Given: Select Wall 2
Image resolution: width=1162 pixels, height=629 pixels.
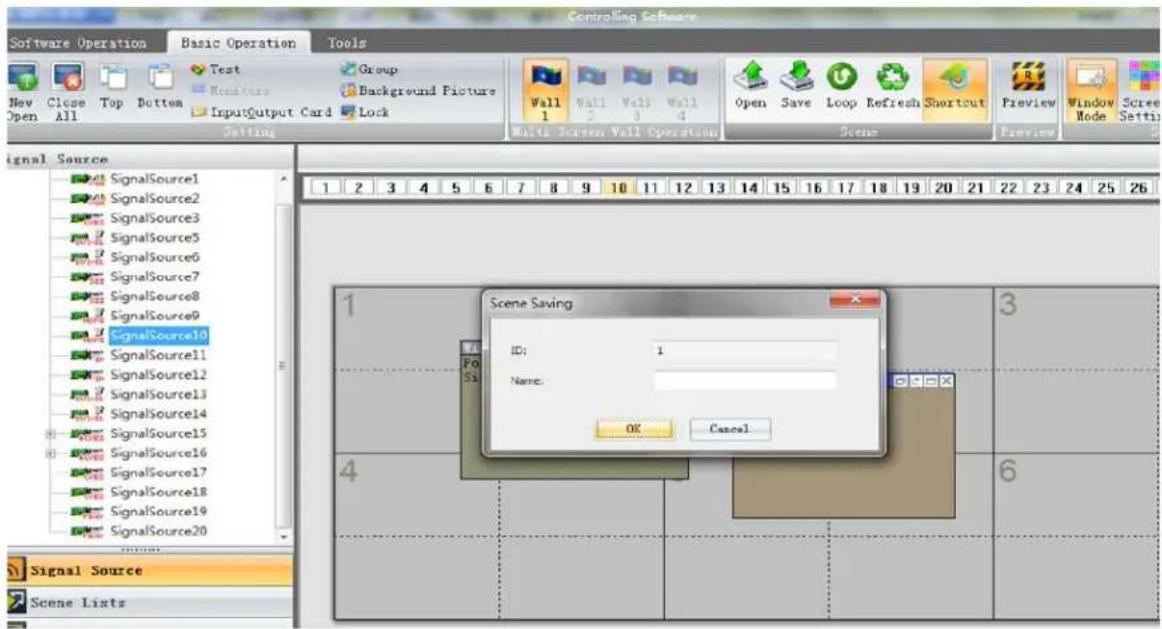Looking at the screenshot, I should point(591,90).
